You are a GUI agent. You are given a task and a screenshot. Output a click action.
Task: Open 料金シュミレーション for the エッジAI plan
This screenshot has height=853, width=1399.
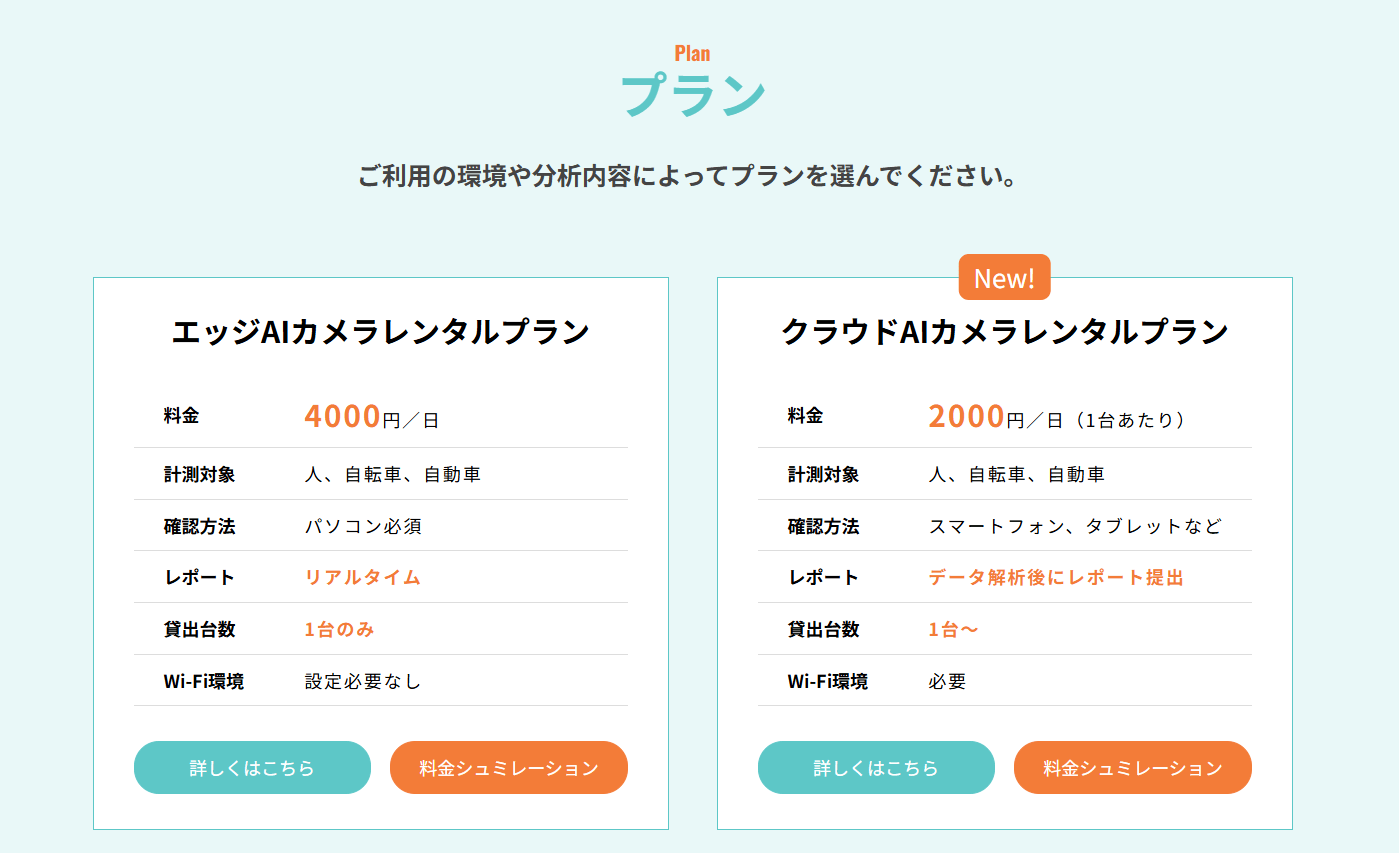click(x=508, y=768)
